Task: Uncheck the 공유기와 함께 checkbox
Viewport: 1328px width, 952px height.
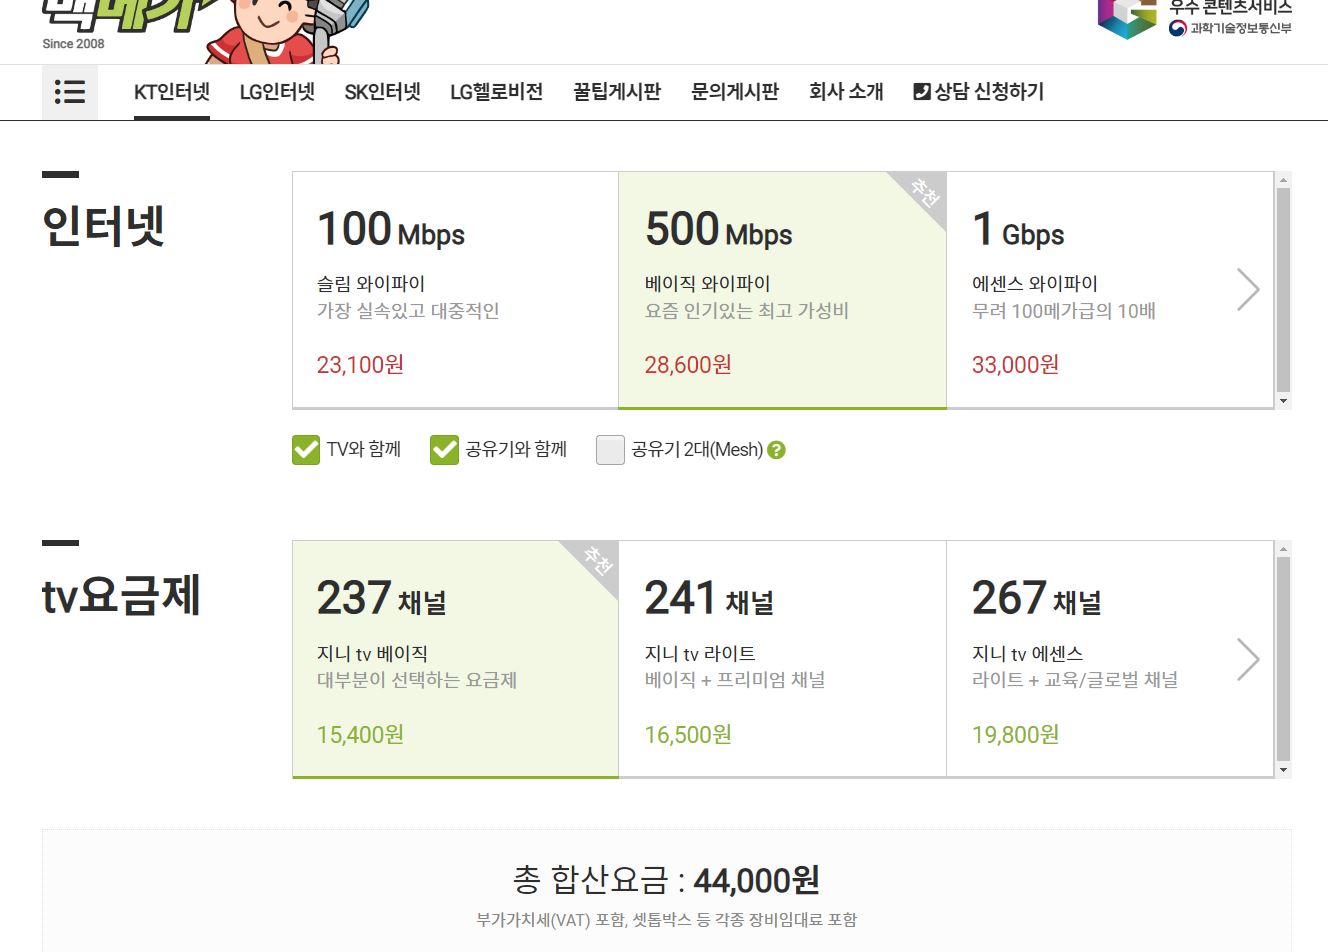Action: pyautogui.click(x=444, y=450)
